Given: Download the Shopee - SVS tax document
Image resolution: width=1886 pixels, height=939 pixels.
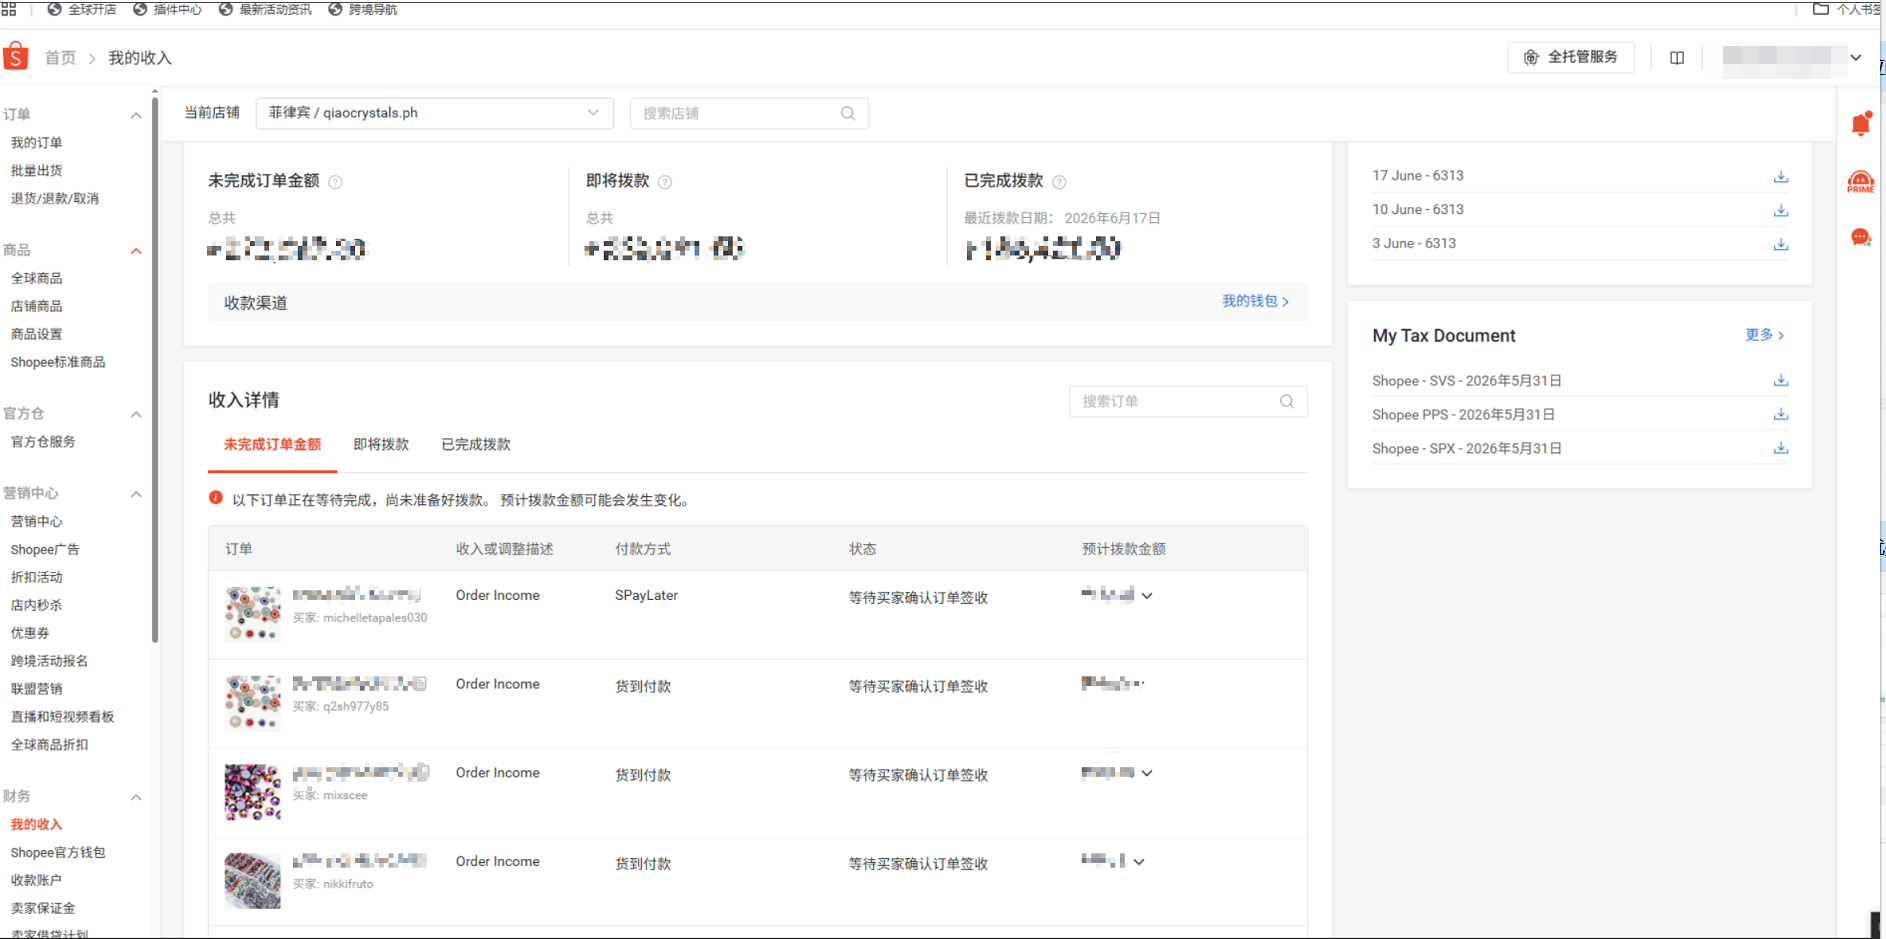Looking at the screenshot, I should pos(1781,381).
